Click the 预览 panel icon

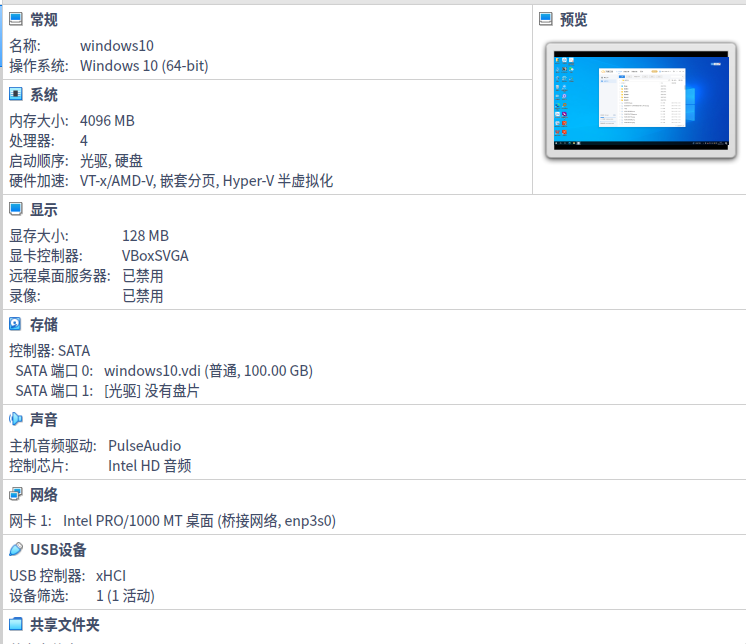(x=546, y=19)
